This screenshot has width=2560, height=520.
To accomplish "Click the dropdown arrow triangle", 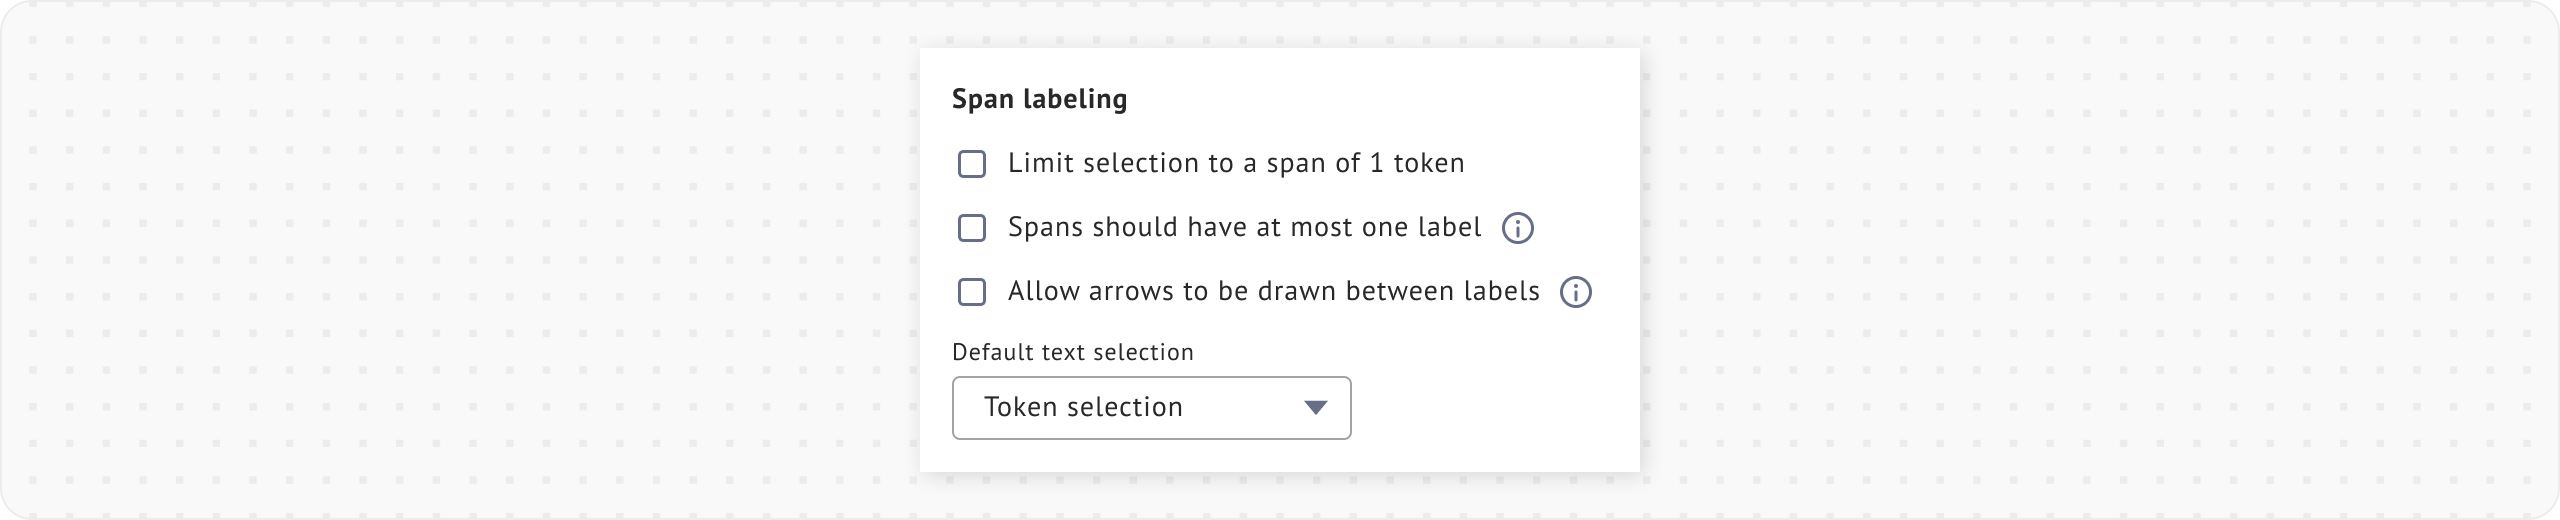I will pyautogui.click(x=1315, y=408).
